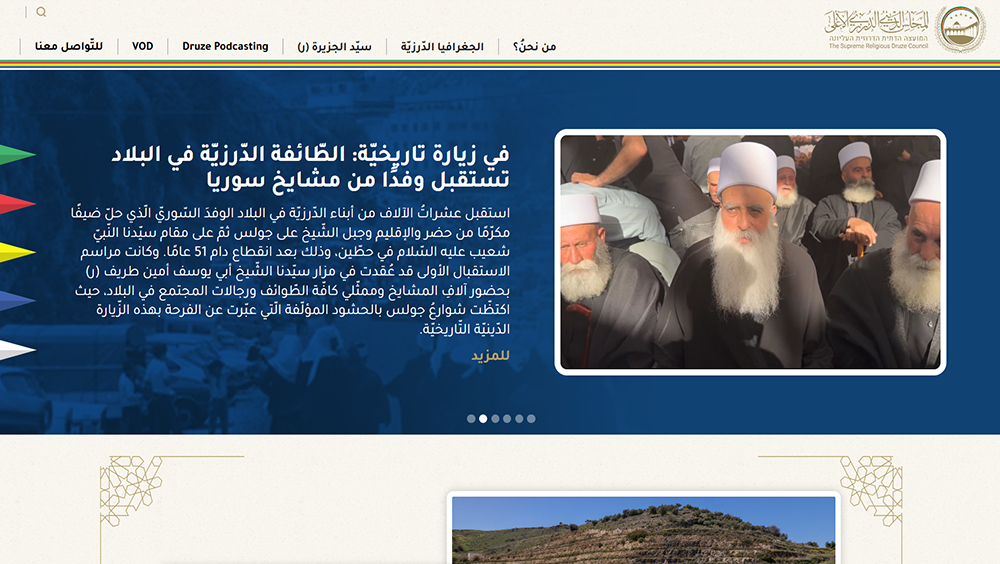Image resolution: width=1000 pixels, height=564 pixels.
Task: Expand the من نحن؟ menu
Action: [x=534, y=47]
